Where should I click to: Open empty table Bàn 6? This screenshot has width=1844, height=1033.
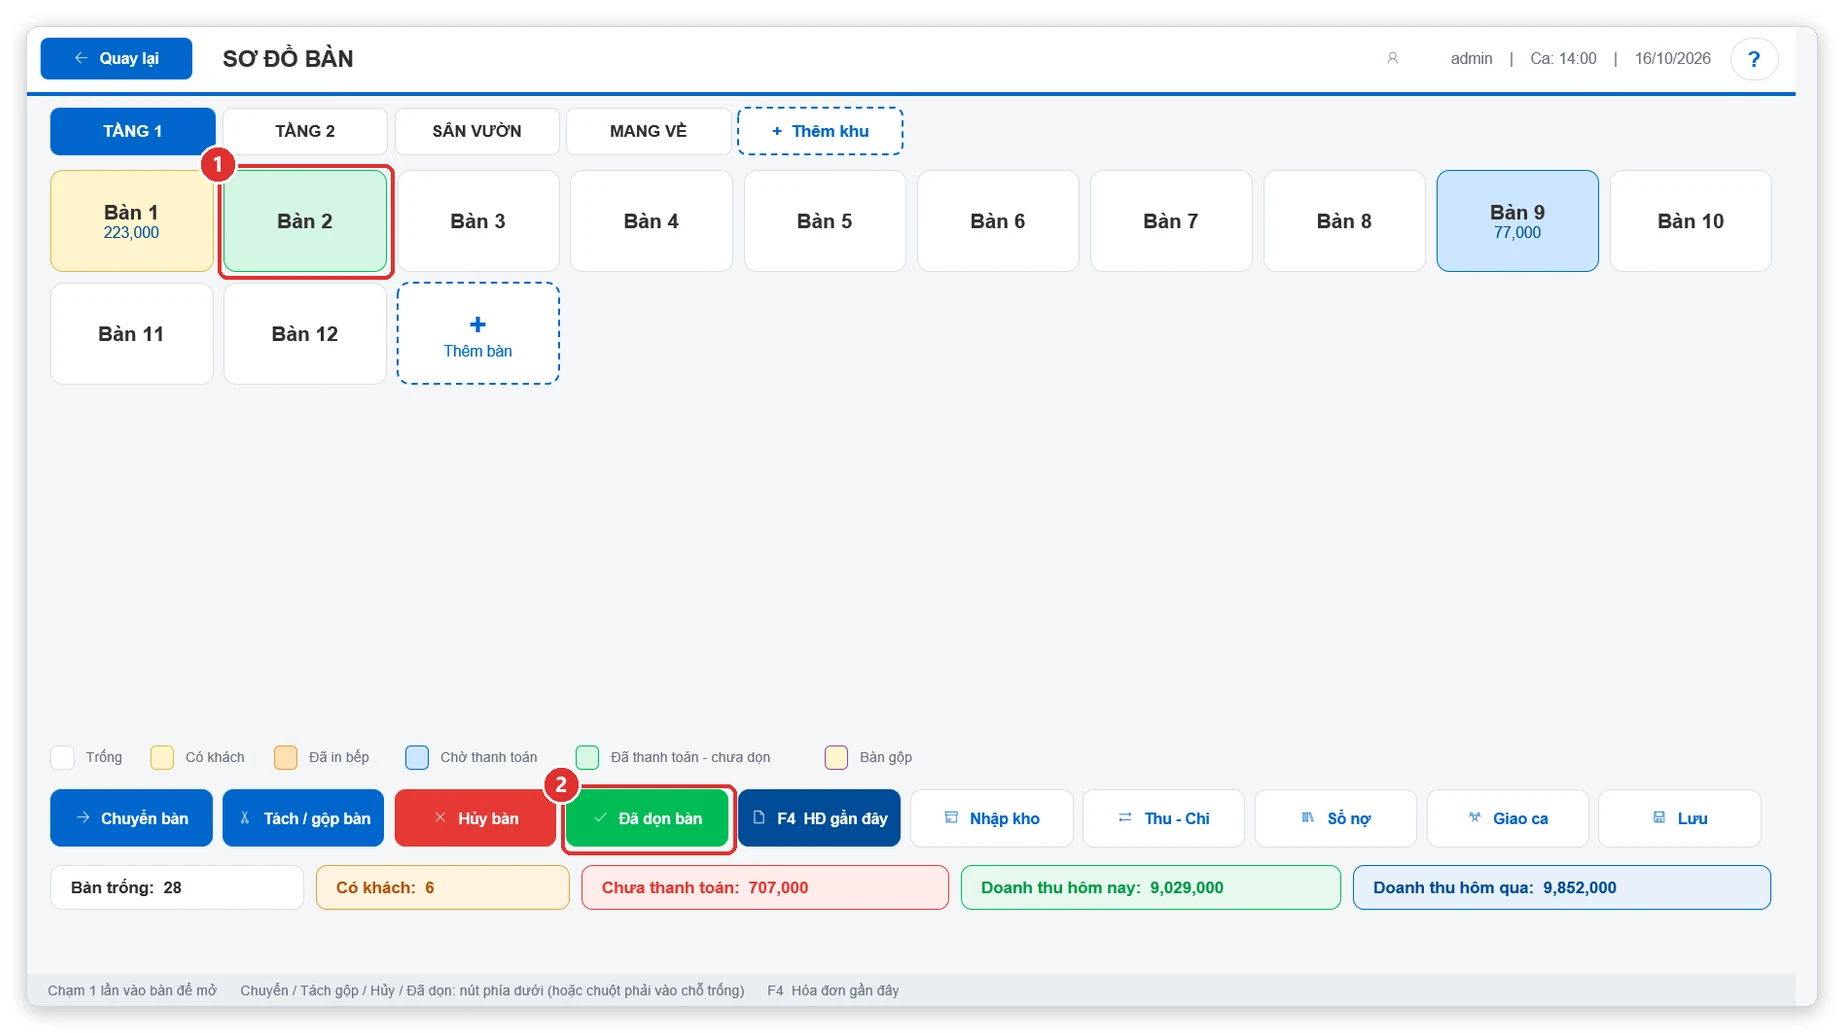coord(998,221)
